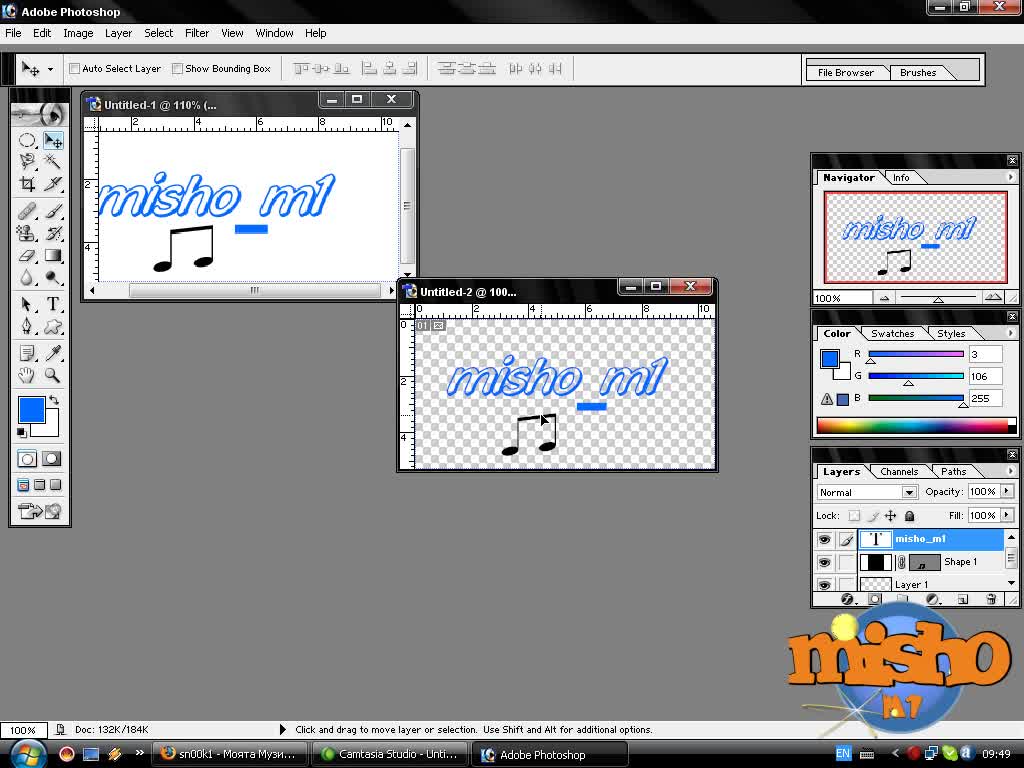Expand the Fill value arrow
Viewport: 1024px width, 768px height.
click(x=1006, y=515)
